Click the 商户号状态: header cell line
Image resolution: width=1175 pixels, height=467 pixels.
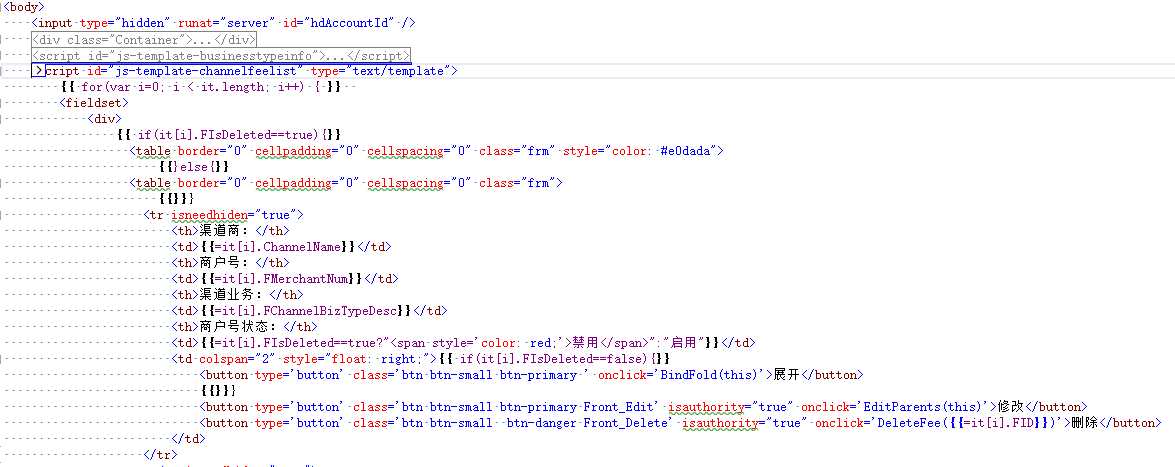point(245,326)
